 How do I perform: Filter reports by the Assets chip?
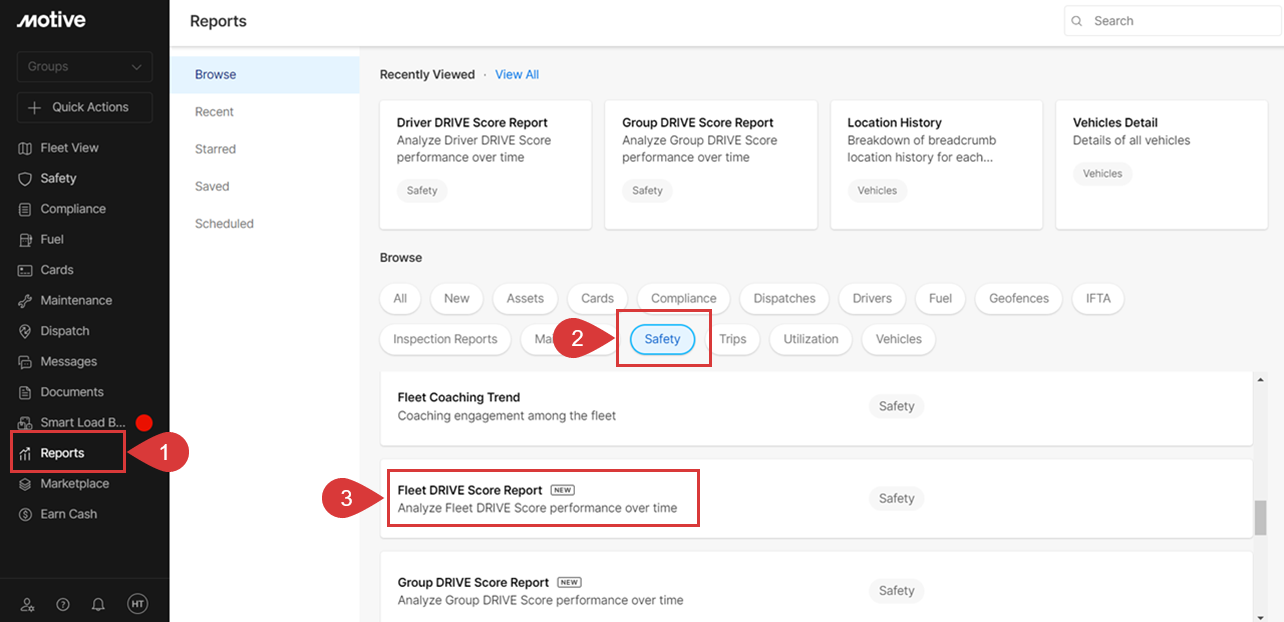(x=525, y=298)
